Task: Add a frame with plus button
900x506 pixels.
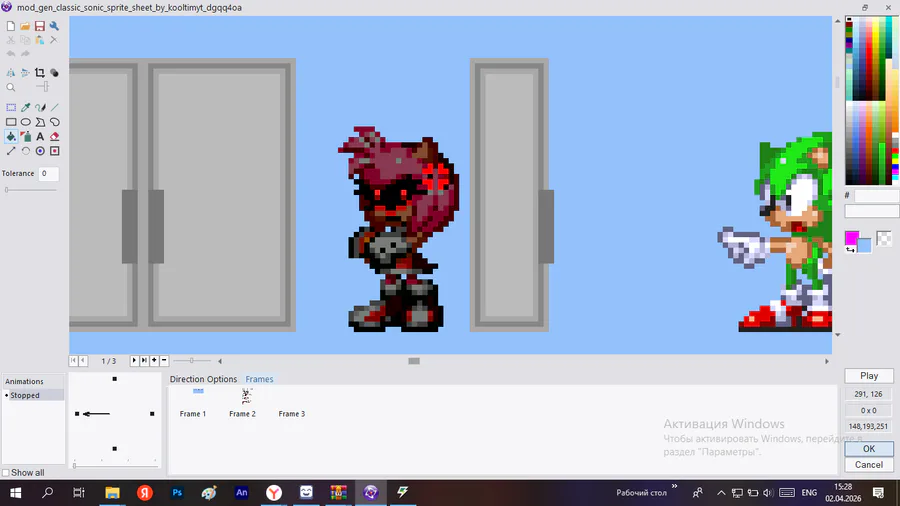Action: click(154, 360)
